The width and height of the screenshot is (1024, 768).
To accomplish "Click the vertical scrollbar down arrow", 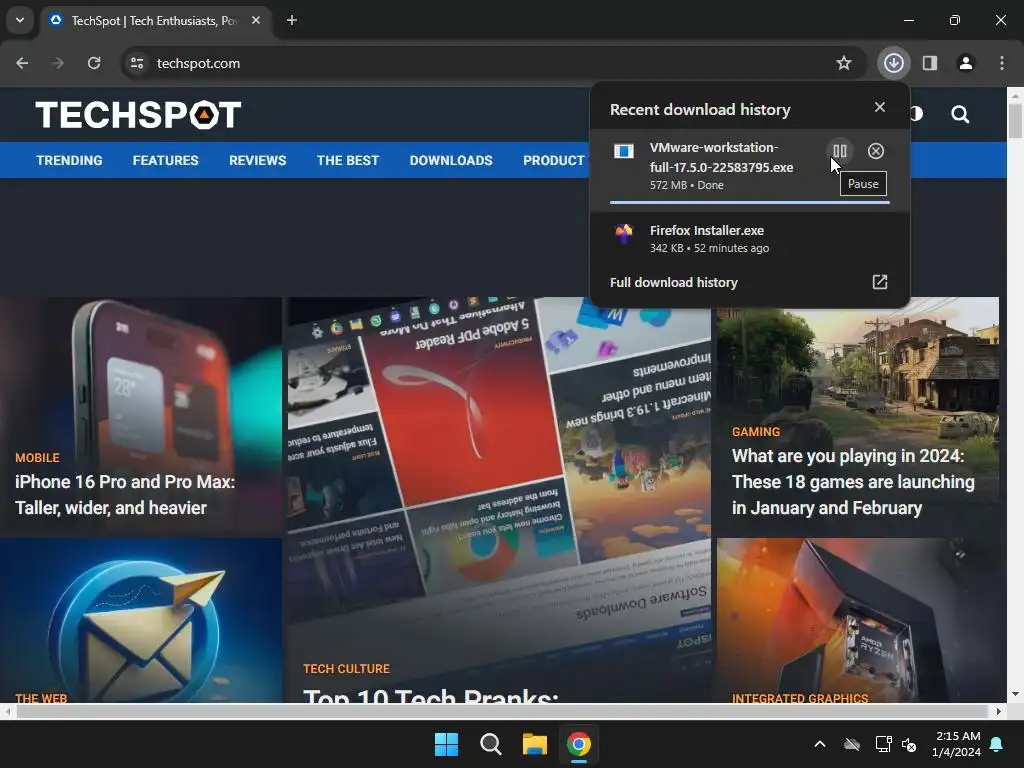I will 1015,694.
